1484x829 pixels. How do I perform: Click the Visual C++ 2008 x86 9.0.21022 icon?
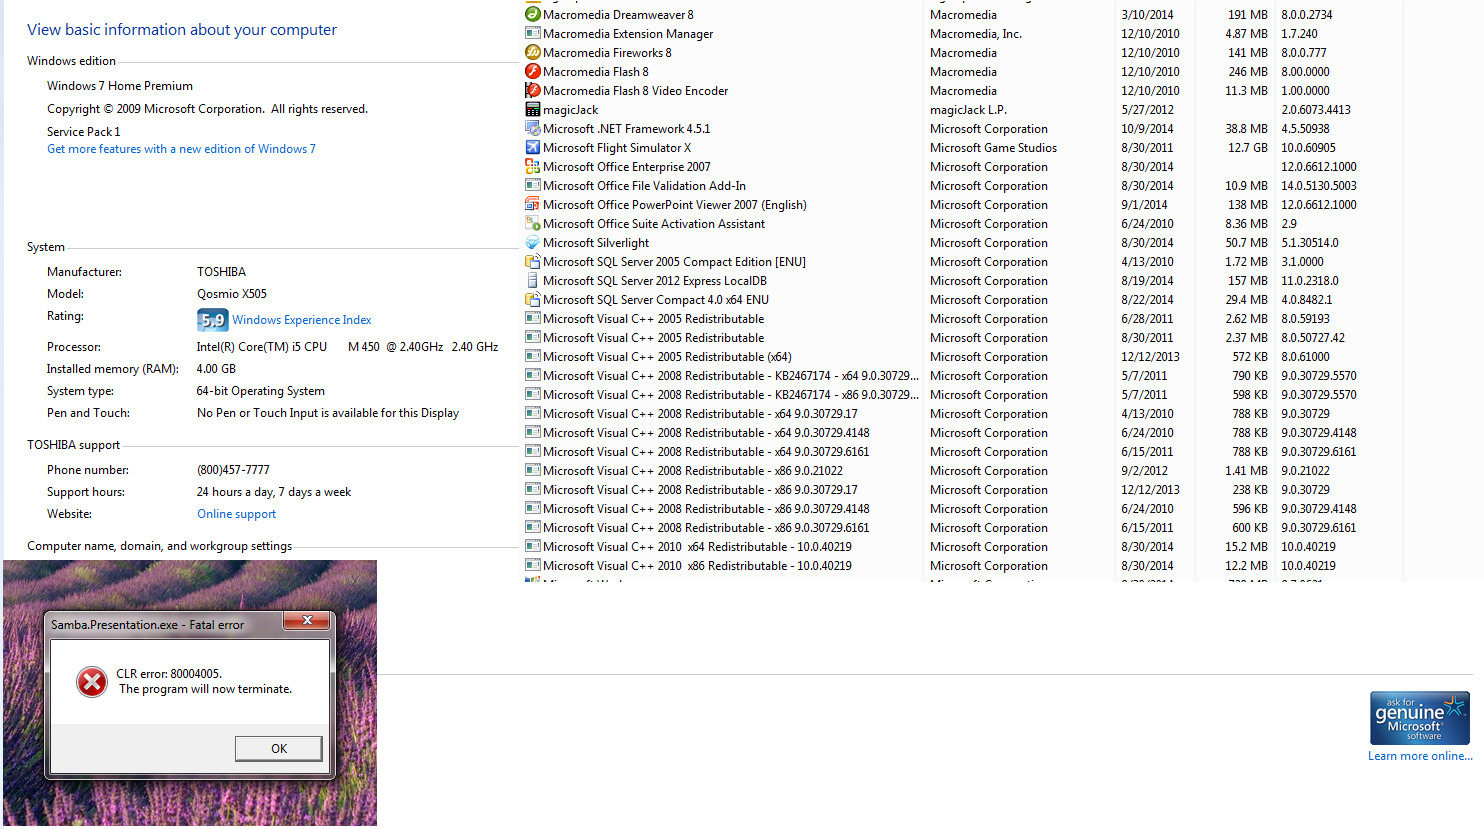533,470
